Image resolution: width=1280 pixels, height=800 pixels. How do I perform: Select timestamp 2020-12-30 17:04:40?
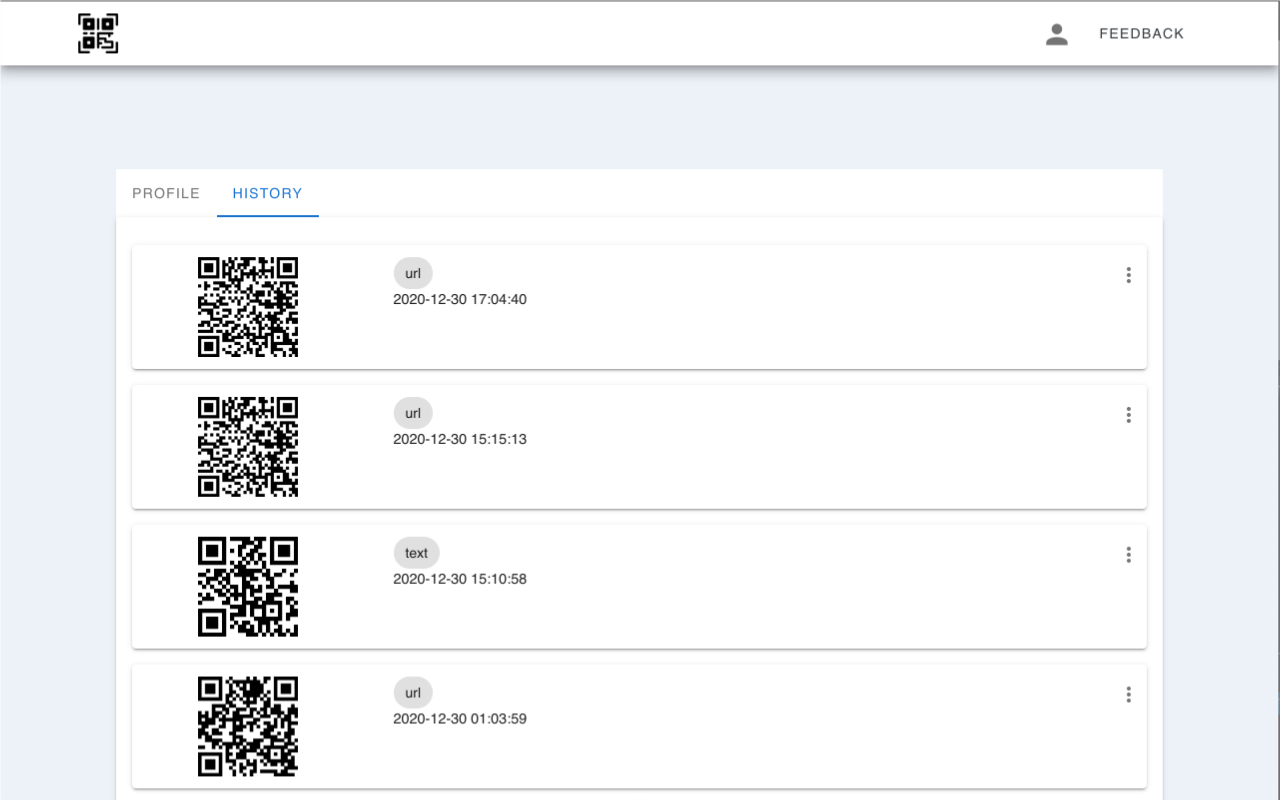click(x=460, y=299)
